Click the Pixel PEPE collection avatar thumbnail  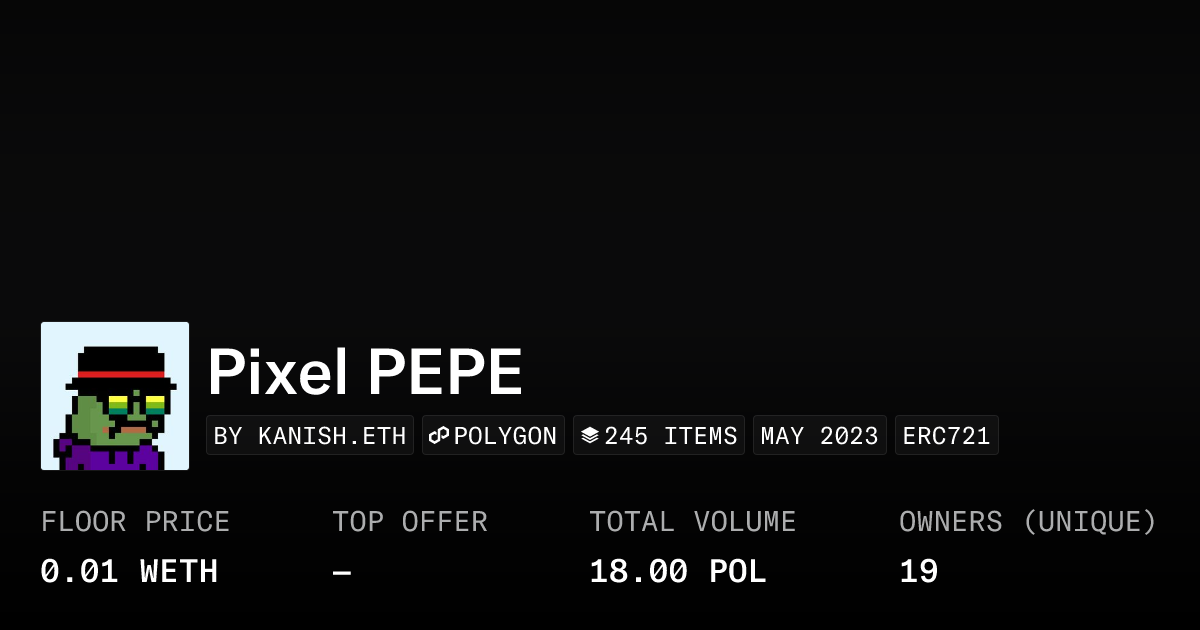115,396
